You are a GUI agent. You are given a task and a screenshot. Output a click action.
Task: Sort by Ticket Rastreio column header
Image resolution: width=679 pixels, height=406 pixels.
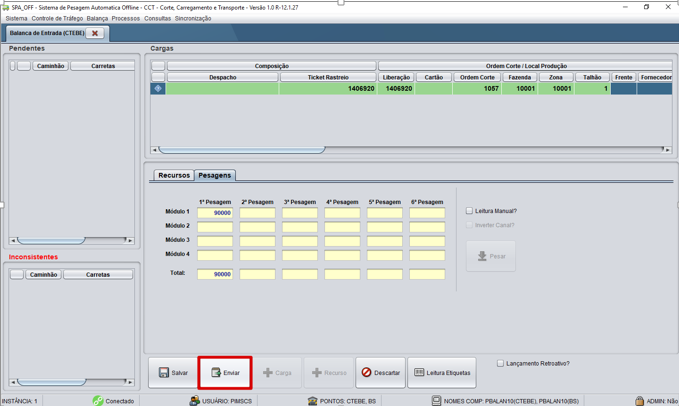[328, 77]
